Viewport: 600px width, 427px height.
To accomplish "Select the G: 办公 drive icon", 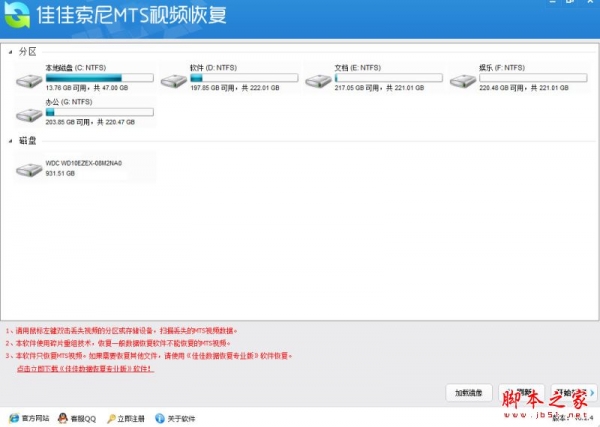I will pyautogui.click(x=29, y=115).
